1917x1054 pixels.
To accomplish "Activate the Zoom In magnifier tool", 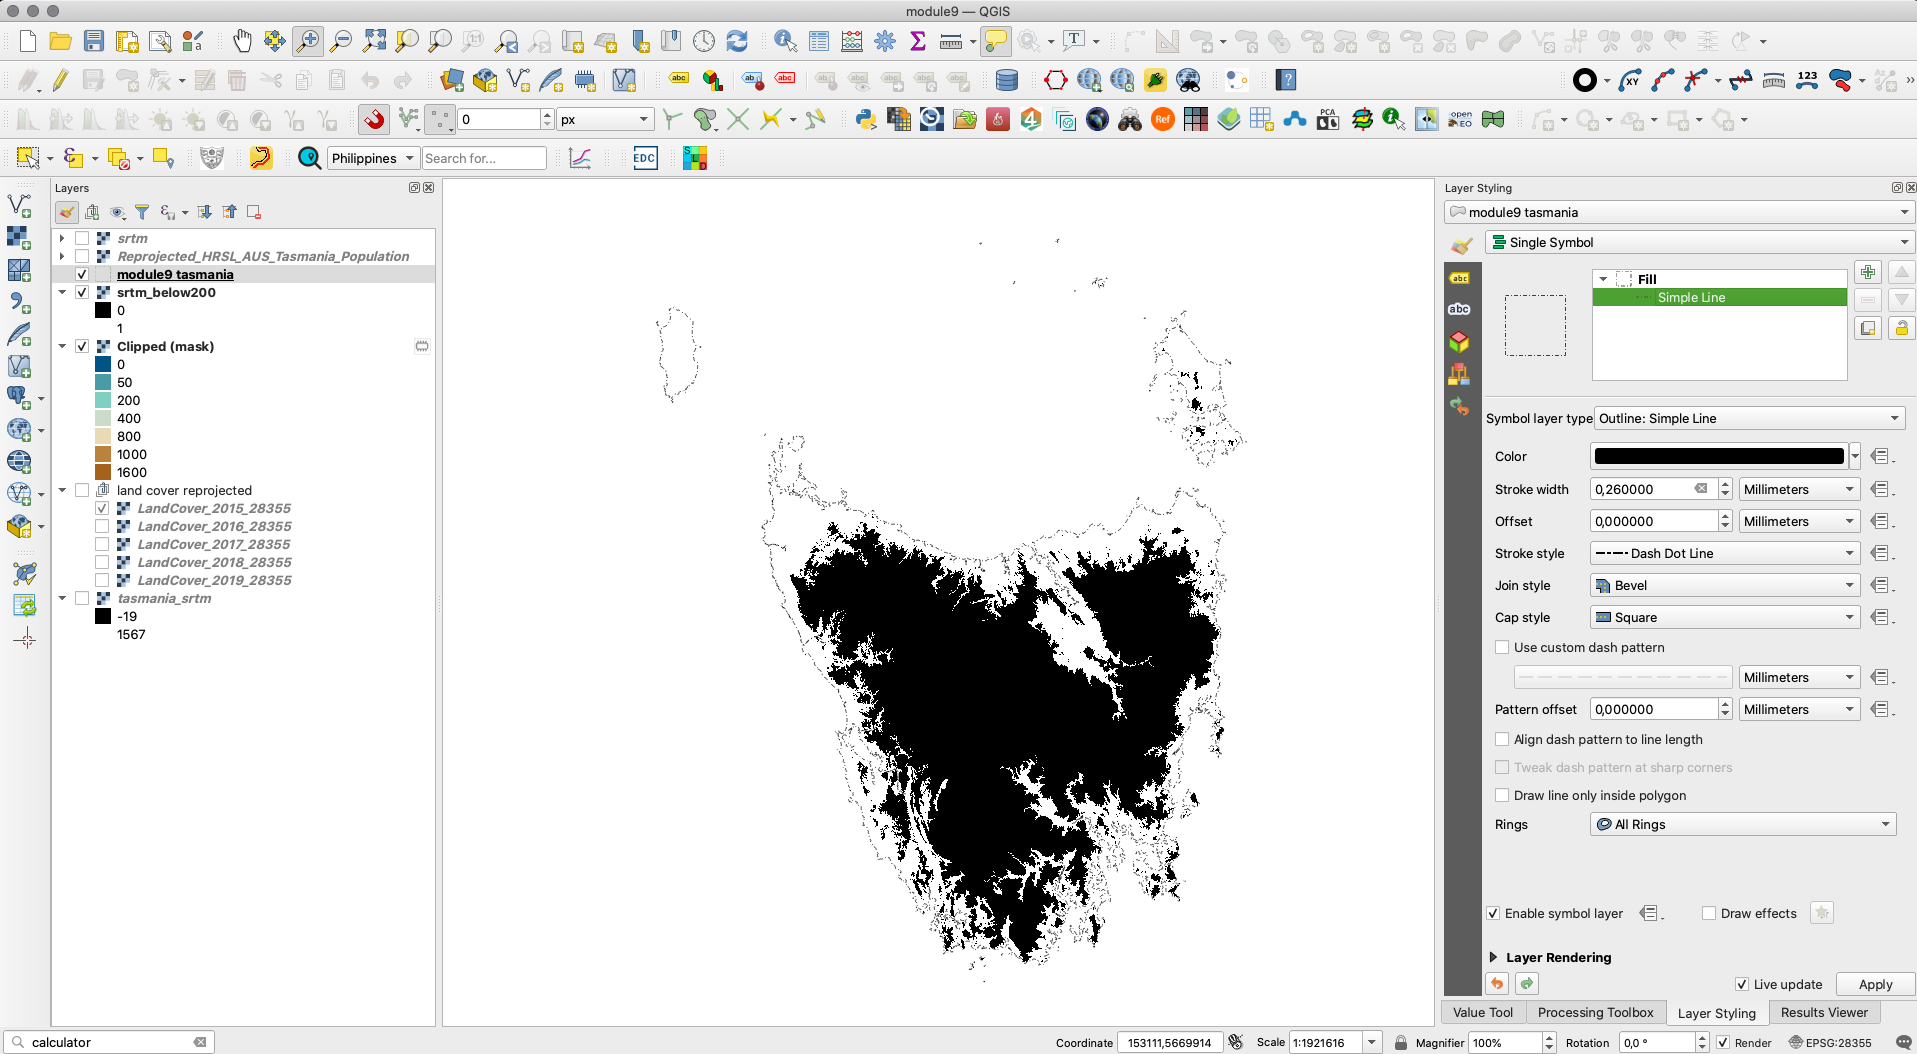I will 308,41.
